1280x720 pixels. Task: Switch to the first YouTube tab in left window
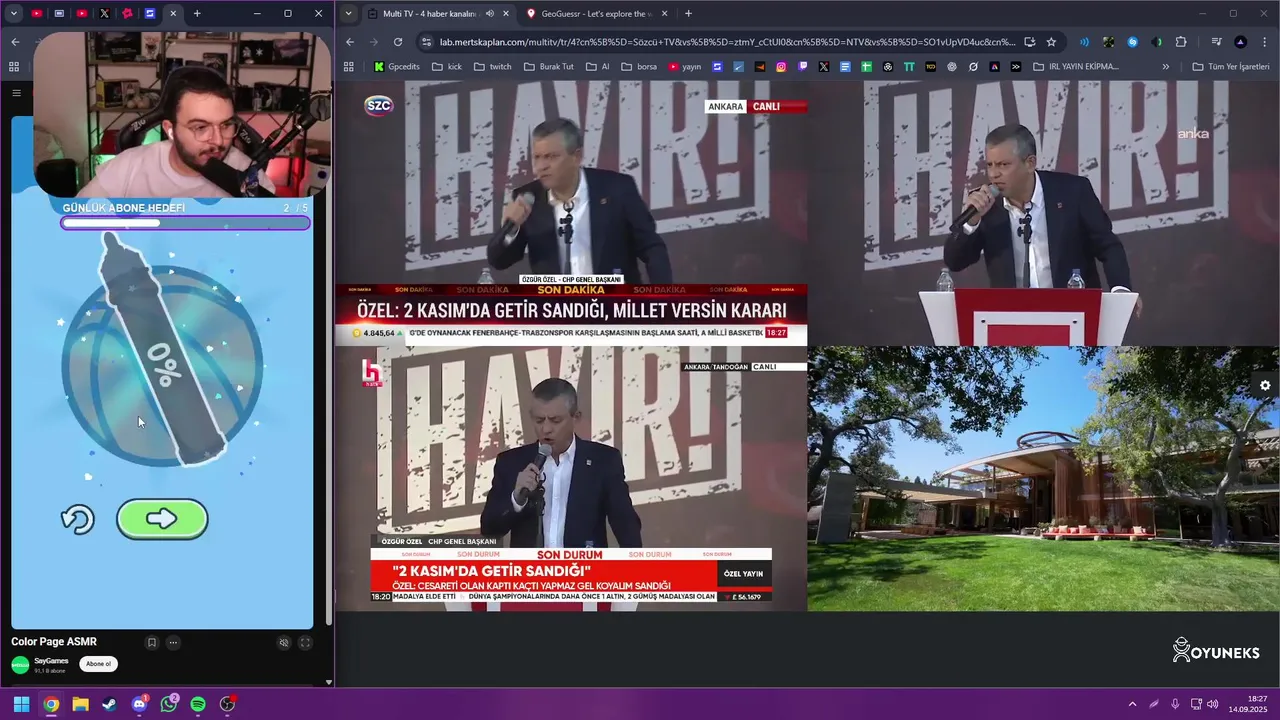(x=37, y=14)
